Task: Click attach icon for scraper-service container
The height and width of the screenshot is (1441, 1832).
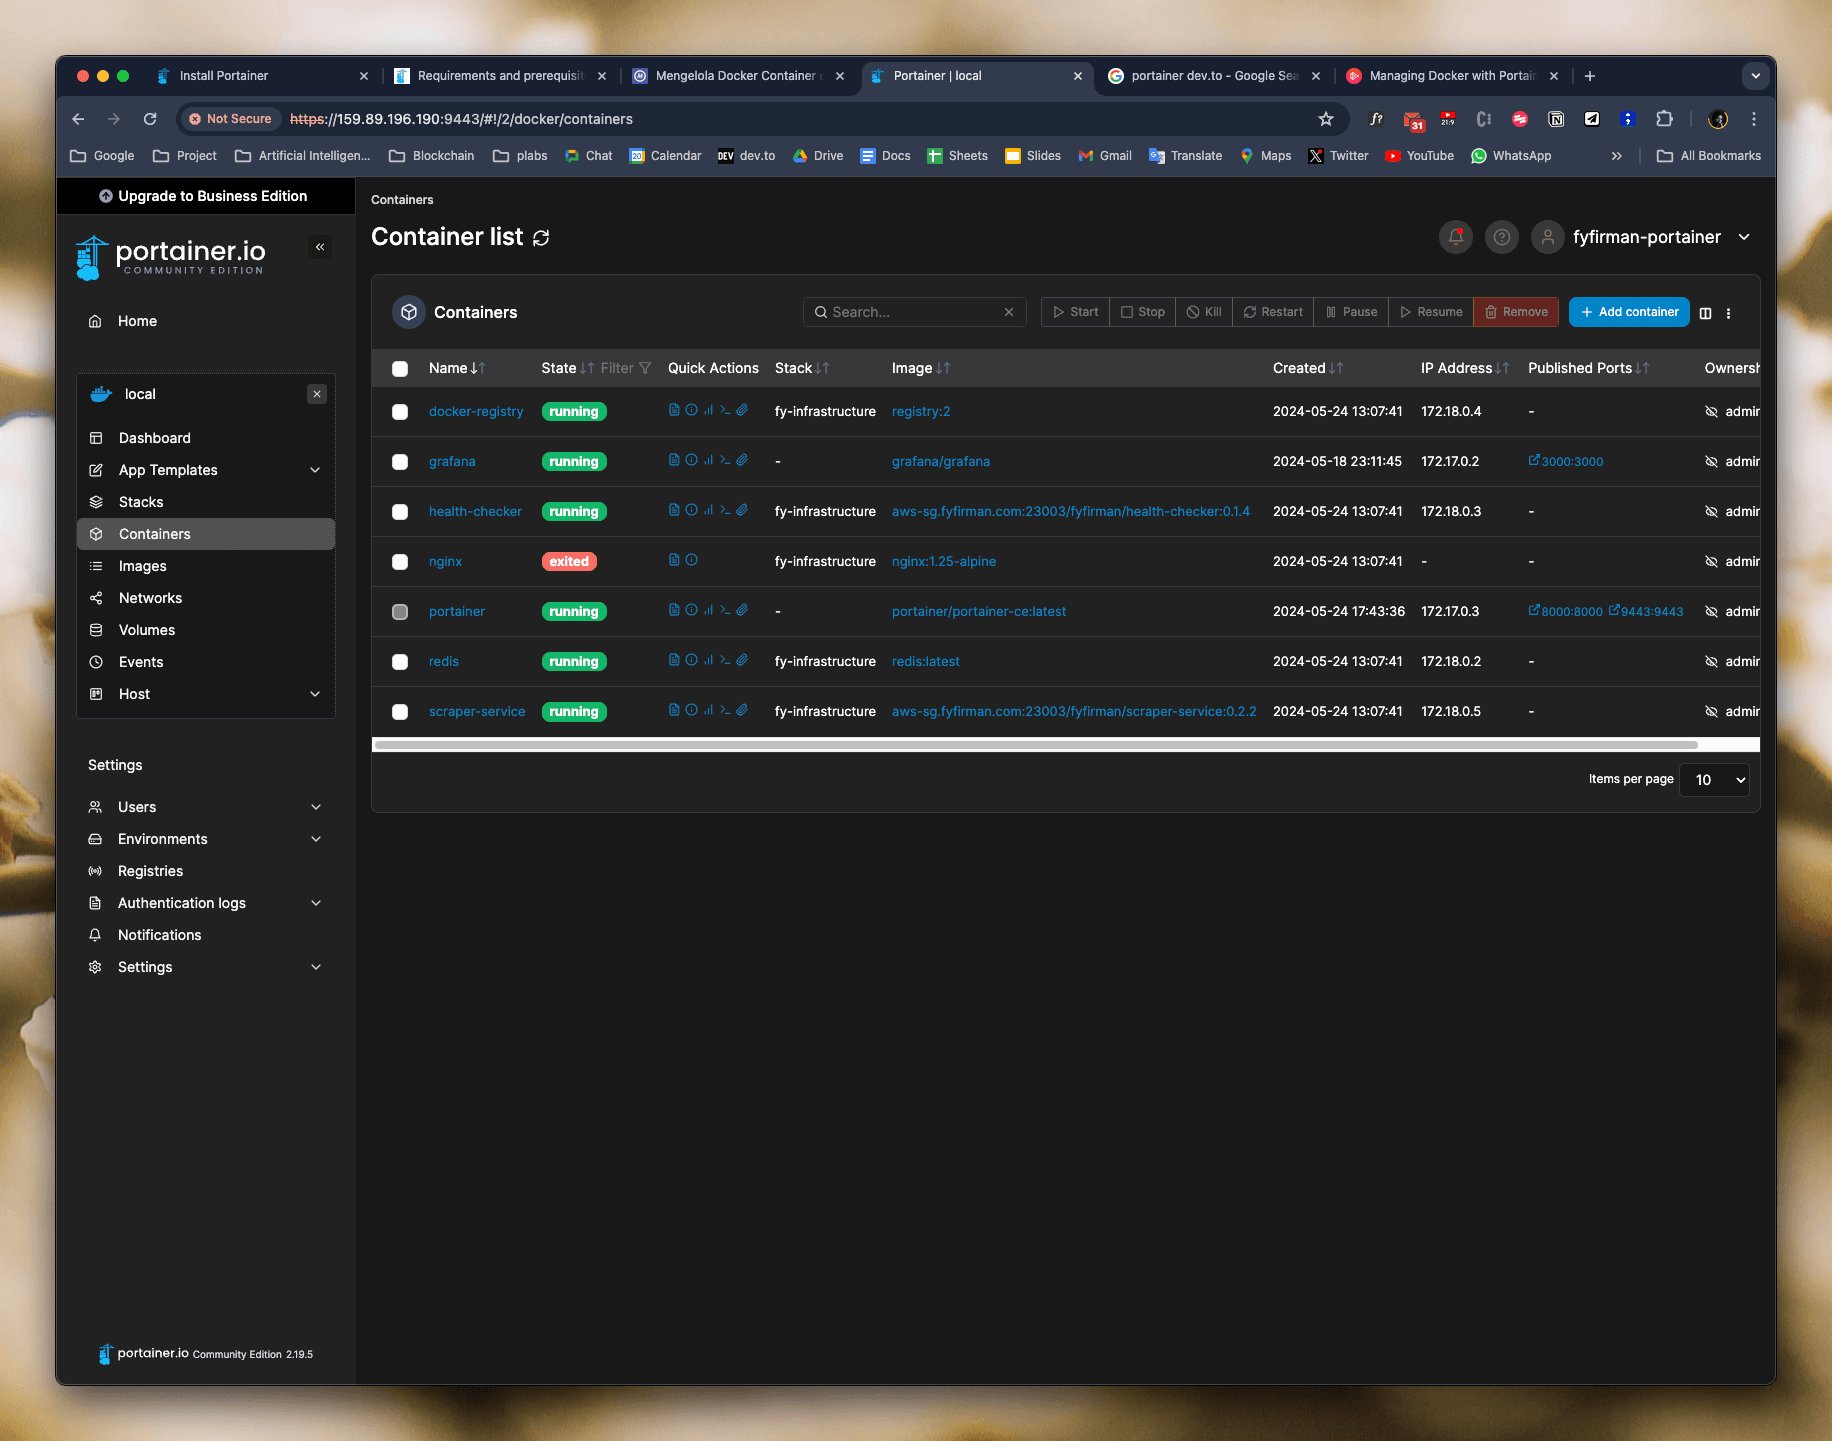Action: 742,710
